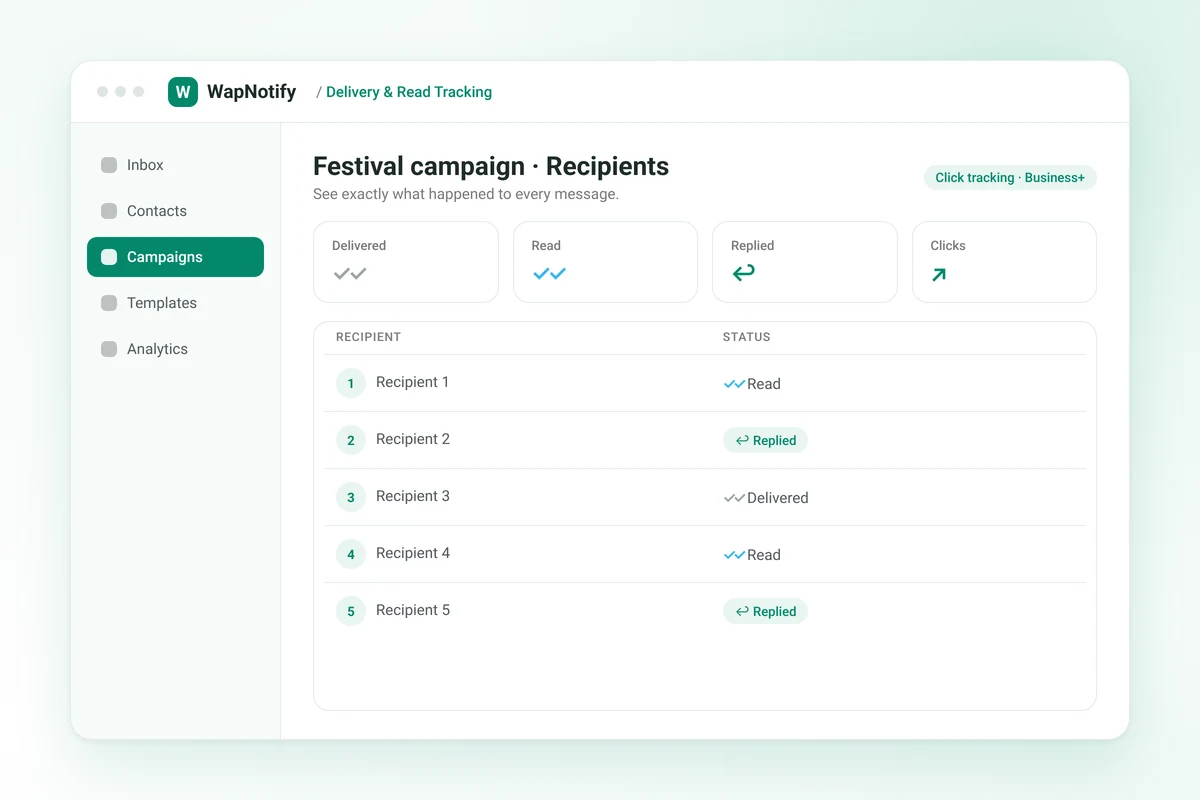Image resolution: width=1200 pixels, height=800 pixels.
Task: Click the Templates square icon
Action: [109, 303]
